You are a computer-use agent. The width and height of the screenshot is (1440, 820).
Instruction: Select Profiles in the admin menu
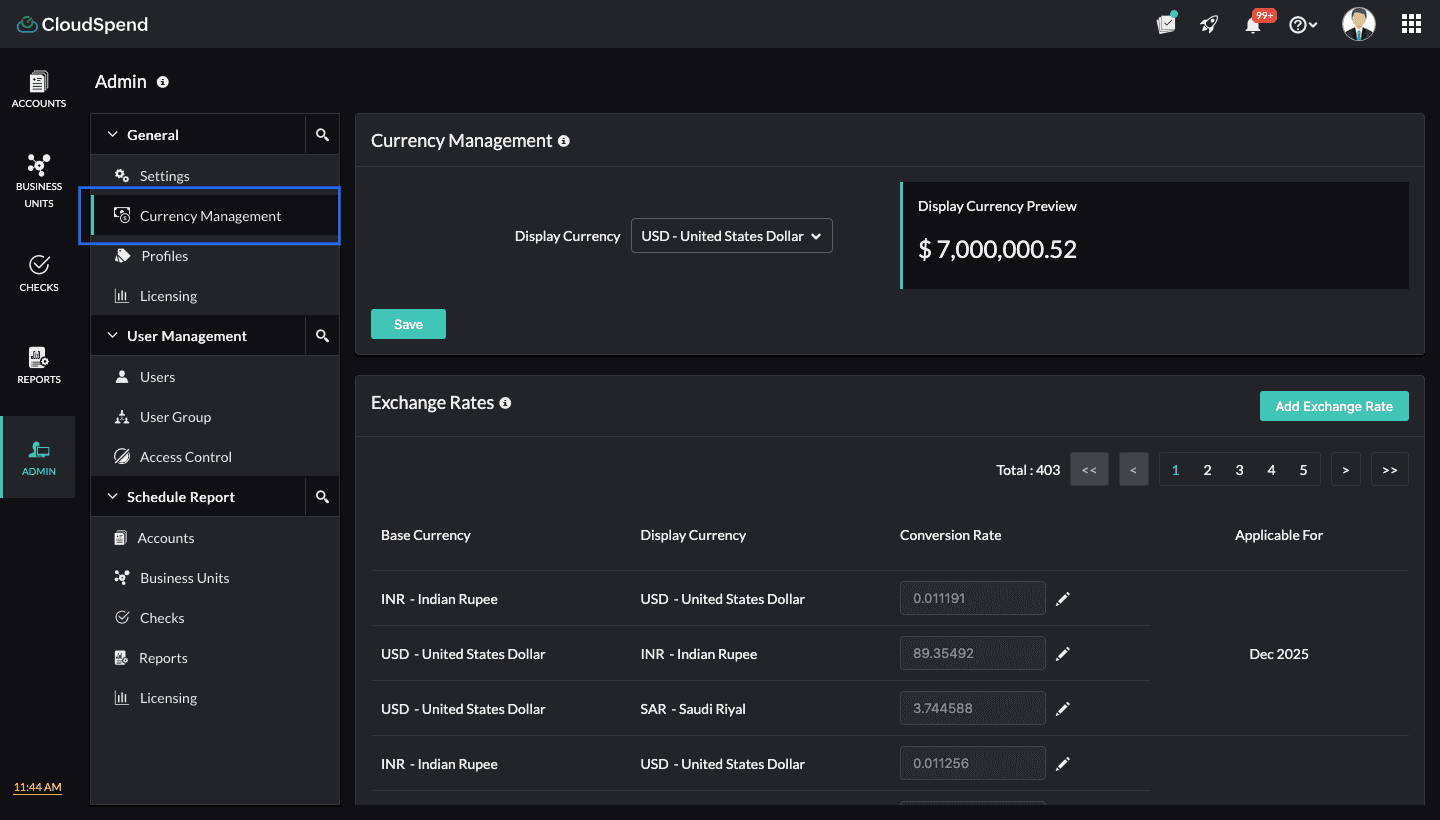coord(166,256)
